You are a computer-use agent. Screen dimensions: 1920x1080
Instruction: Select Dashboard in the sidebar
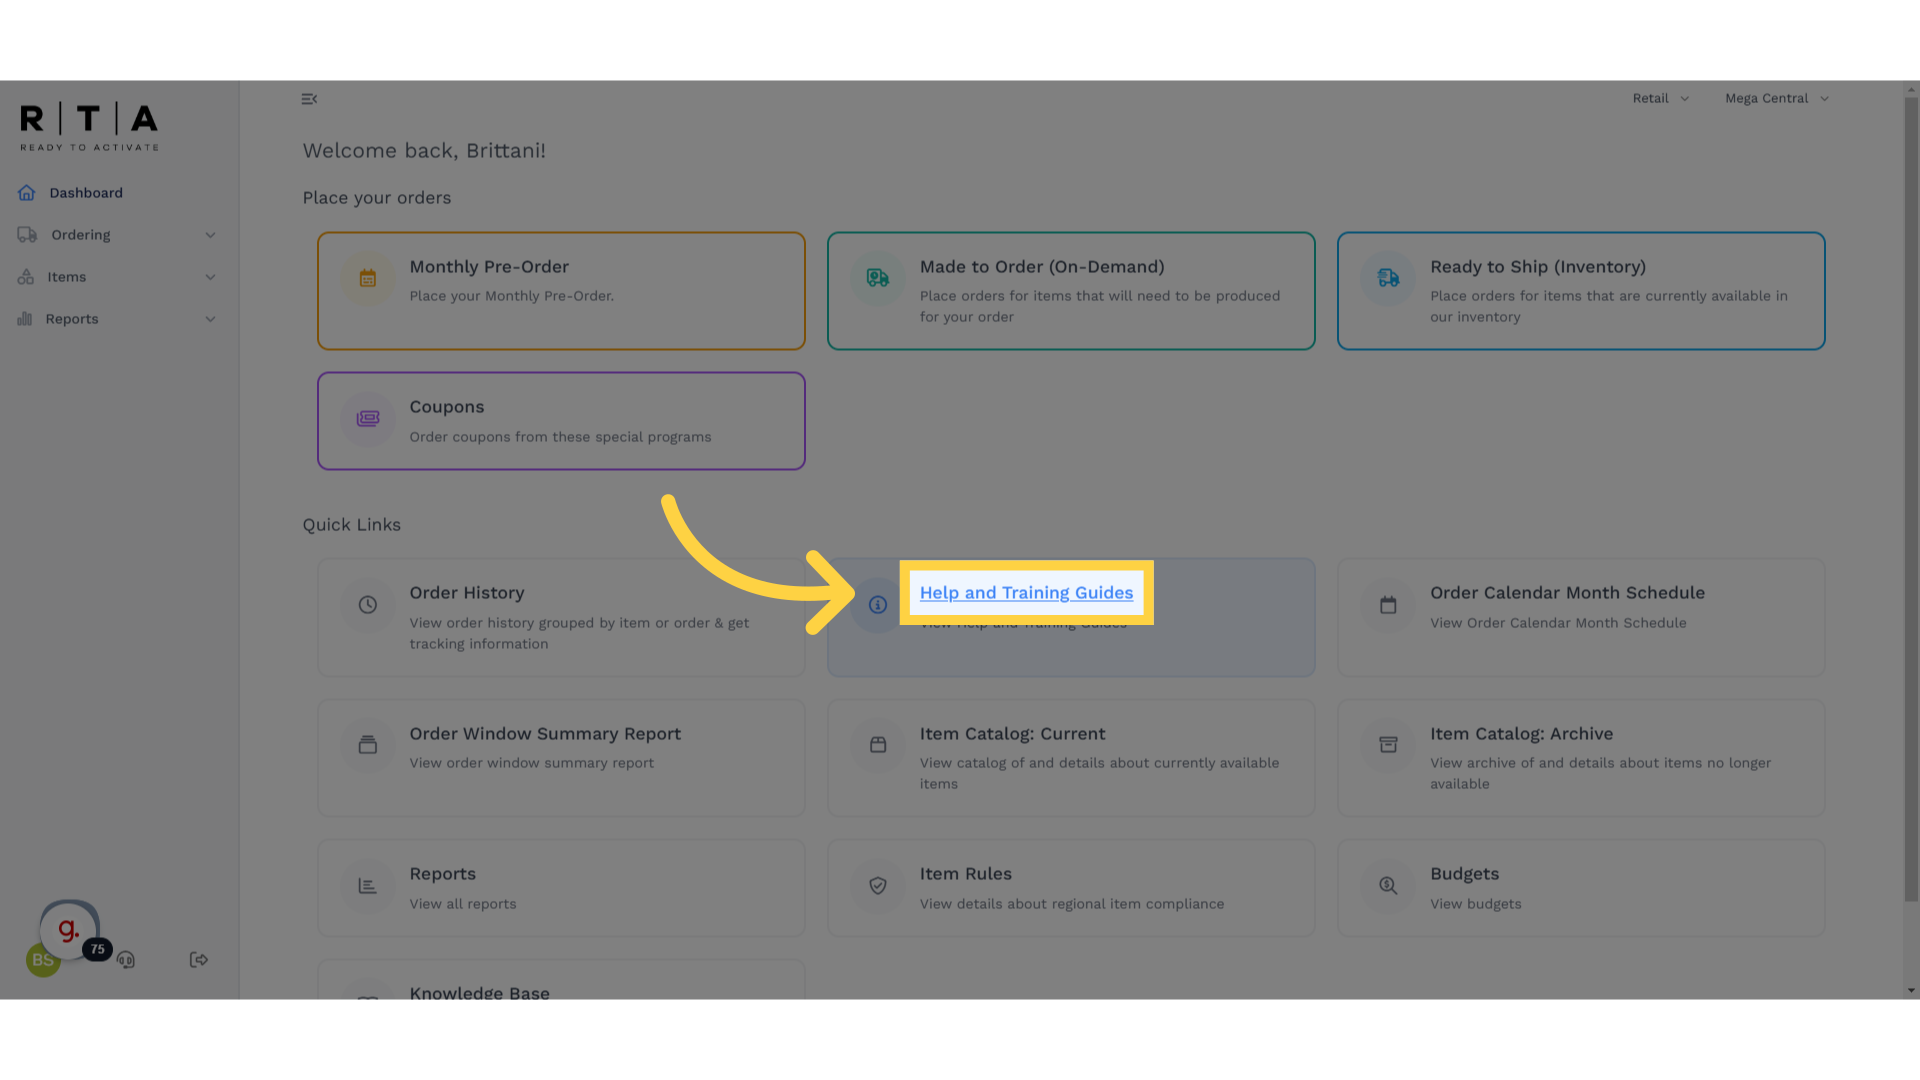click(86, 193)
